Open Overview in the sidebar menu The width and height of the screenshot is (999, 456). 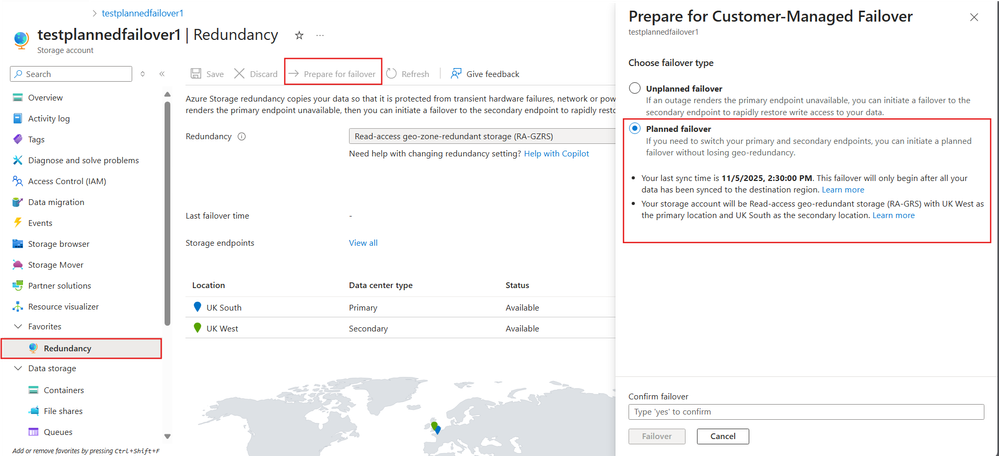click(45, 98)
